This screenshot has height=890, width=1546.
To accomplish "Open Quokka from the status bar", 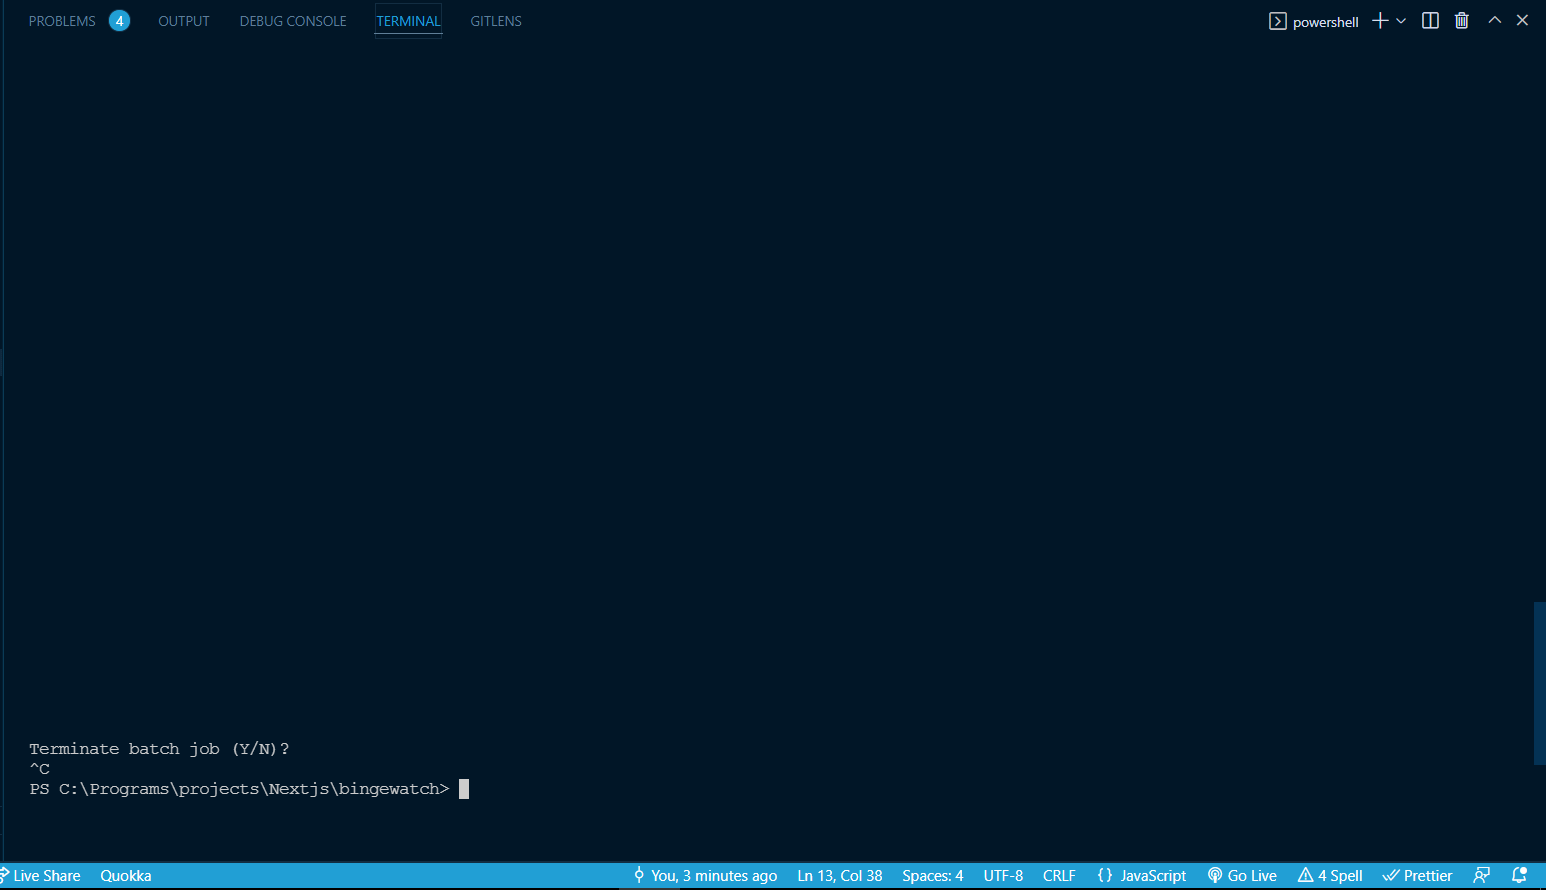I will (125, 875).
